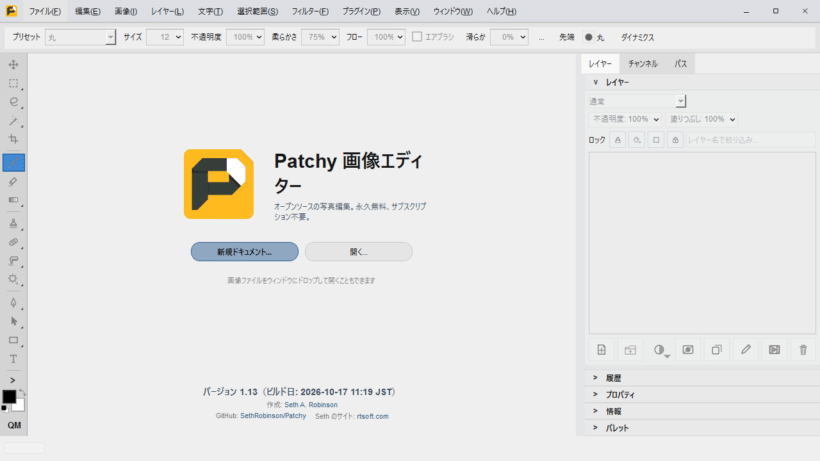Click the new layer group icon
820x461 pixels.
point(630,350)
